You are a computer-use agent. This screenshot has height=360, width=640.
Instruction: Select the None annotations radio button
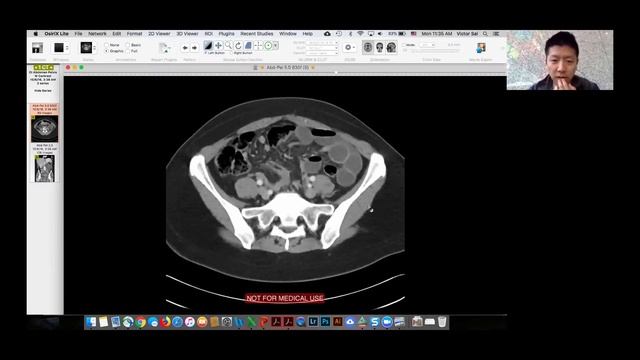tap(107, 45)
